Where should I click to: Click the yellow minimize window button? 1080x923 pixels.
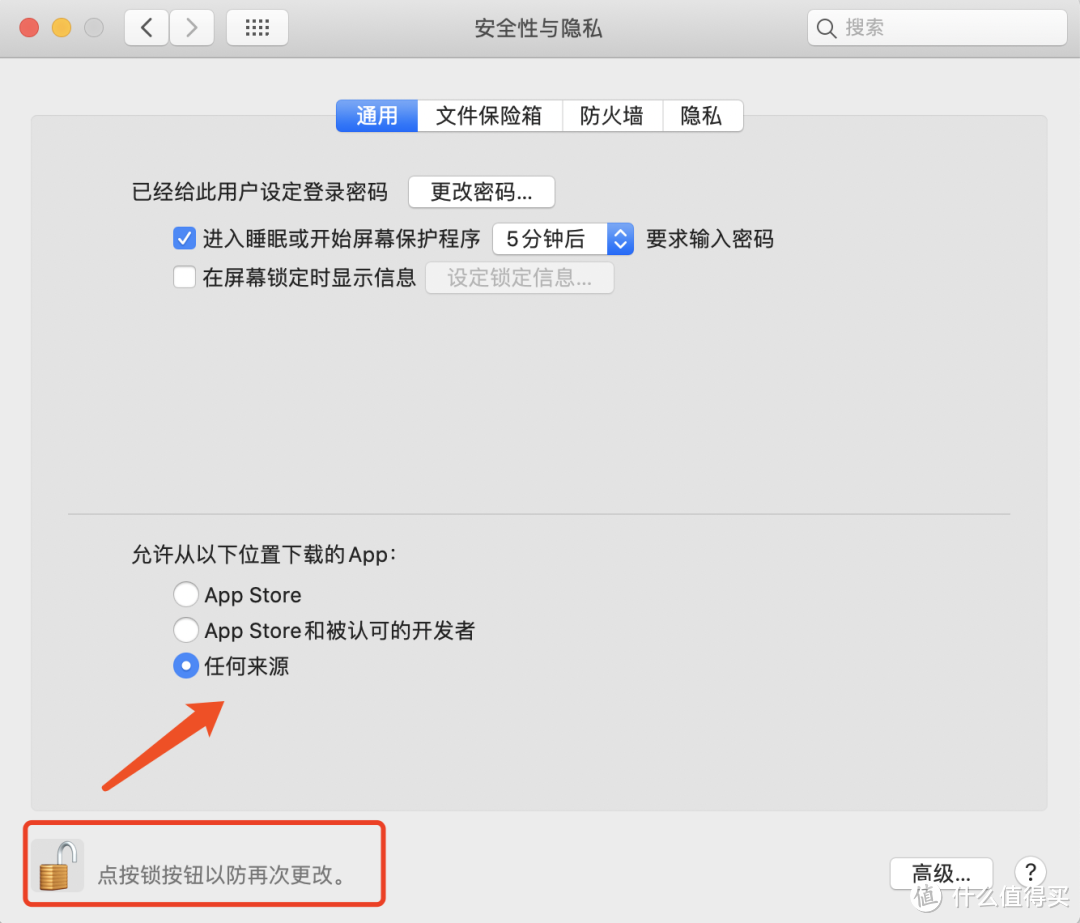pyautogui.click(x=61, y=28)
